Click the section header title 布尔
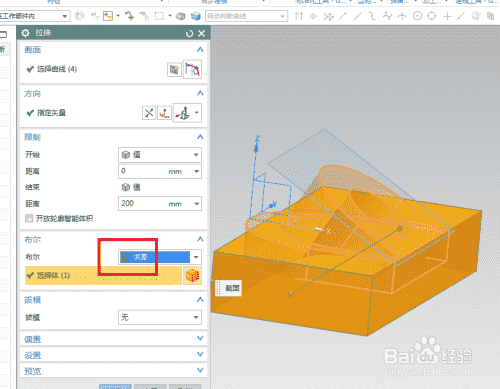Viewport: 500px width, 389px height. pyautogui.click(x=32, y=239)
